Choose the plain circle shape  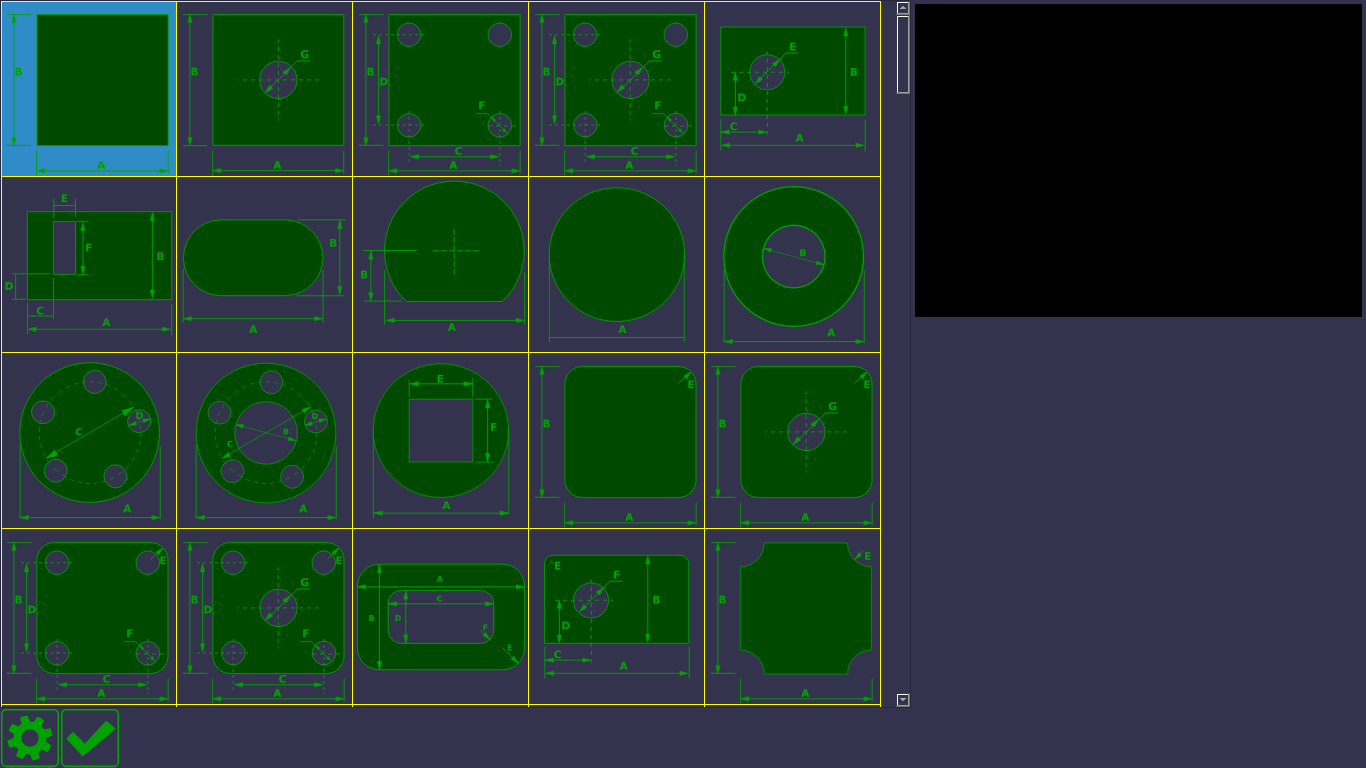(x=617, y=264)
